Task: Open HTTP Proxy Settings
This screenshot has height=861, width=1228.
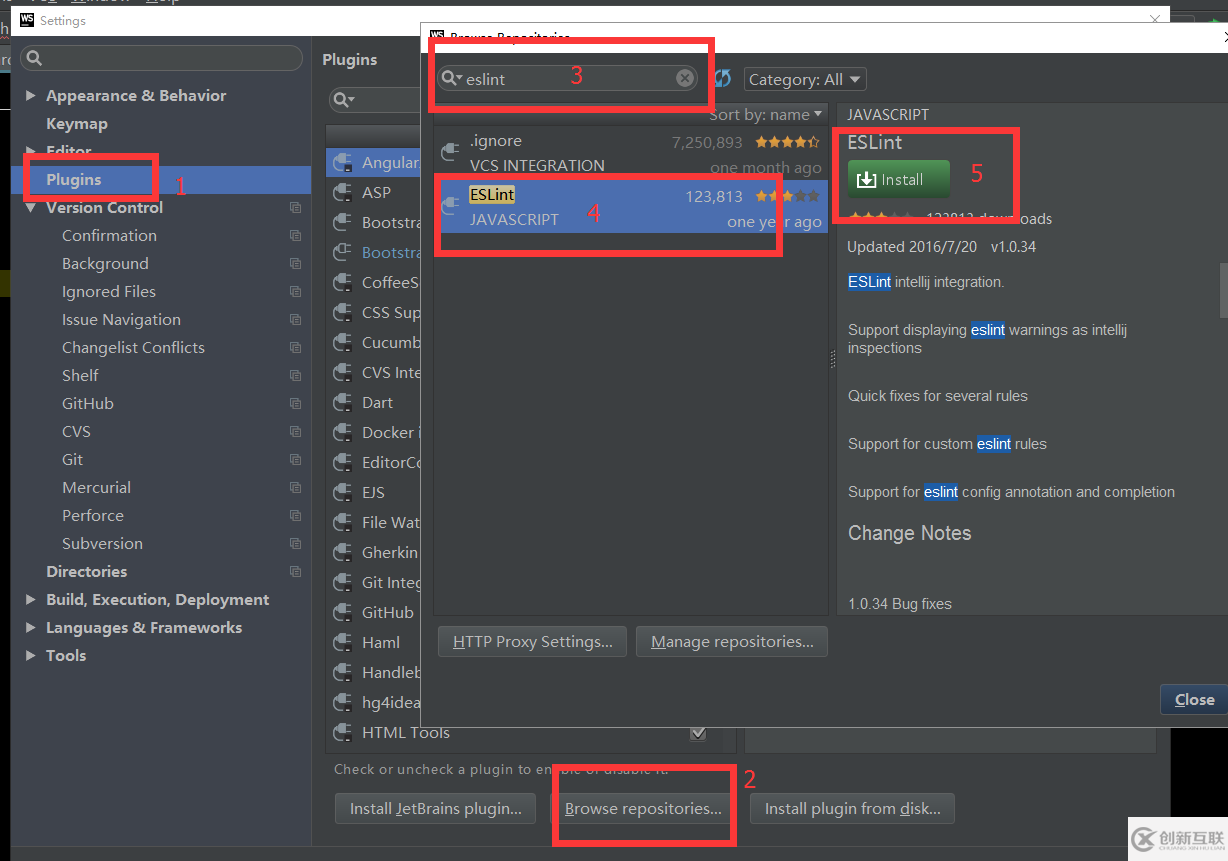Action: tap(532, 642)
